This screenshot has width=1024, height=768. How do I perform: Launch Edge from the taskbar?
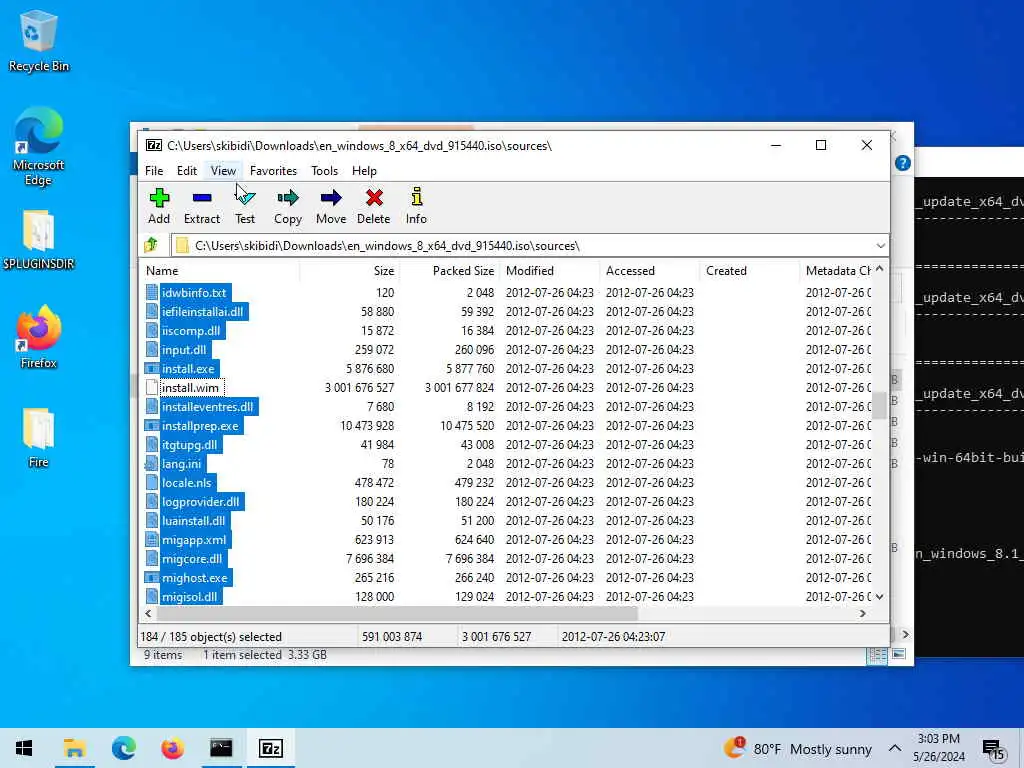point(123,748)
